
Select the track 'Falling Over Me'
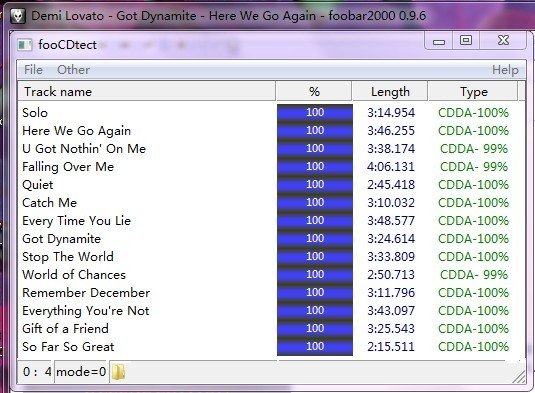[68, 167]
